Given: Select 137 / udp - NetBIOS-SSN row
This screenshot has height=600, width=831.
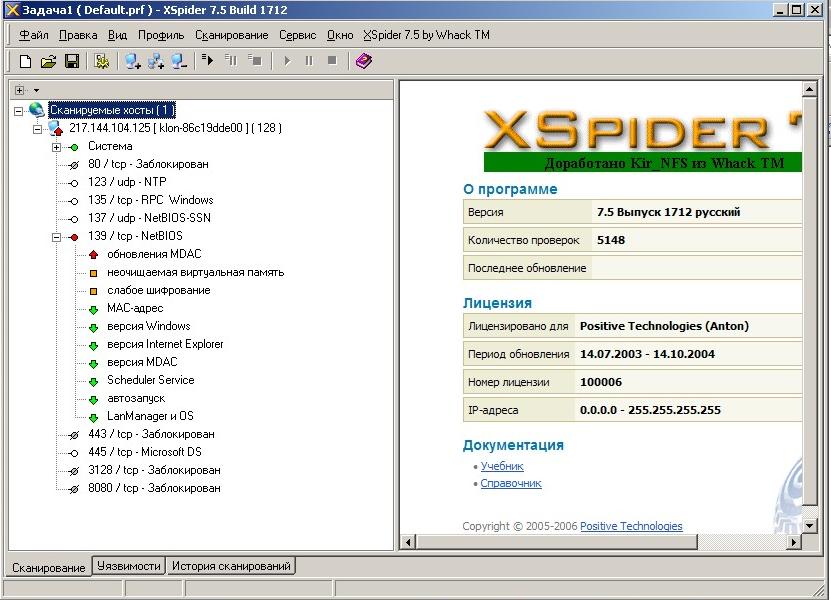Looking at the screenshot, I should [x=149, y=218].
